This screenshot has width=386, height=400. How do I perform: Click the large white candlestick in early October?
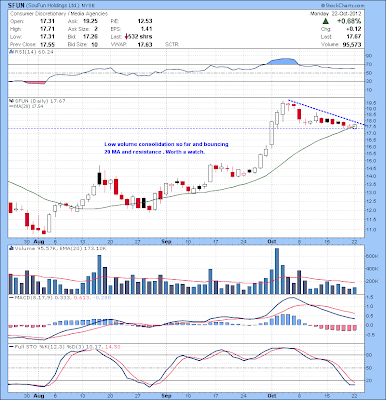(272, 133)
